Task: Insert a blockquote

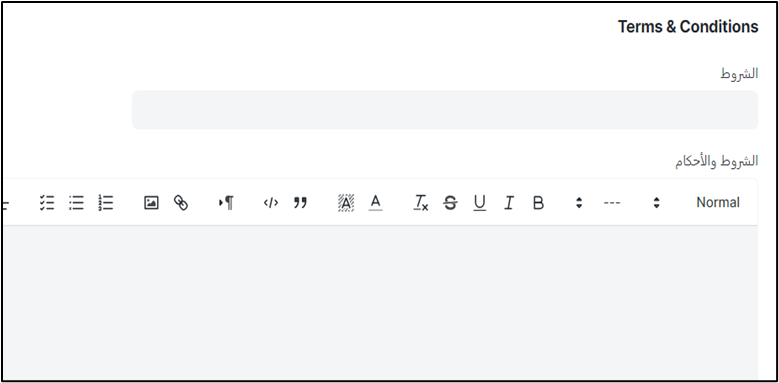Action: tap(300, 203)
